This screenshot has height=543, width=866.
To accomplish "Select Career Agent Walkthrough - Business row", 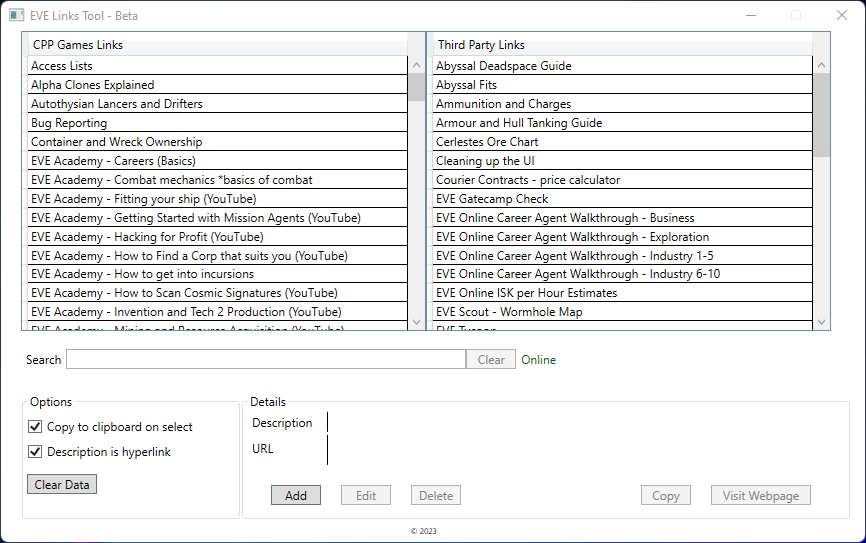I will [x=622, y=218].
